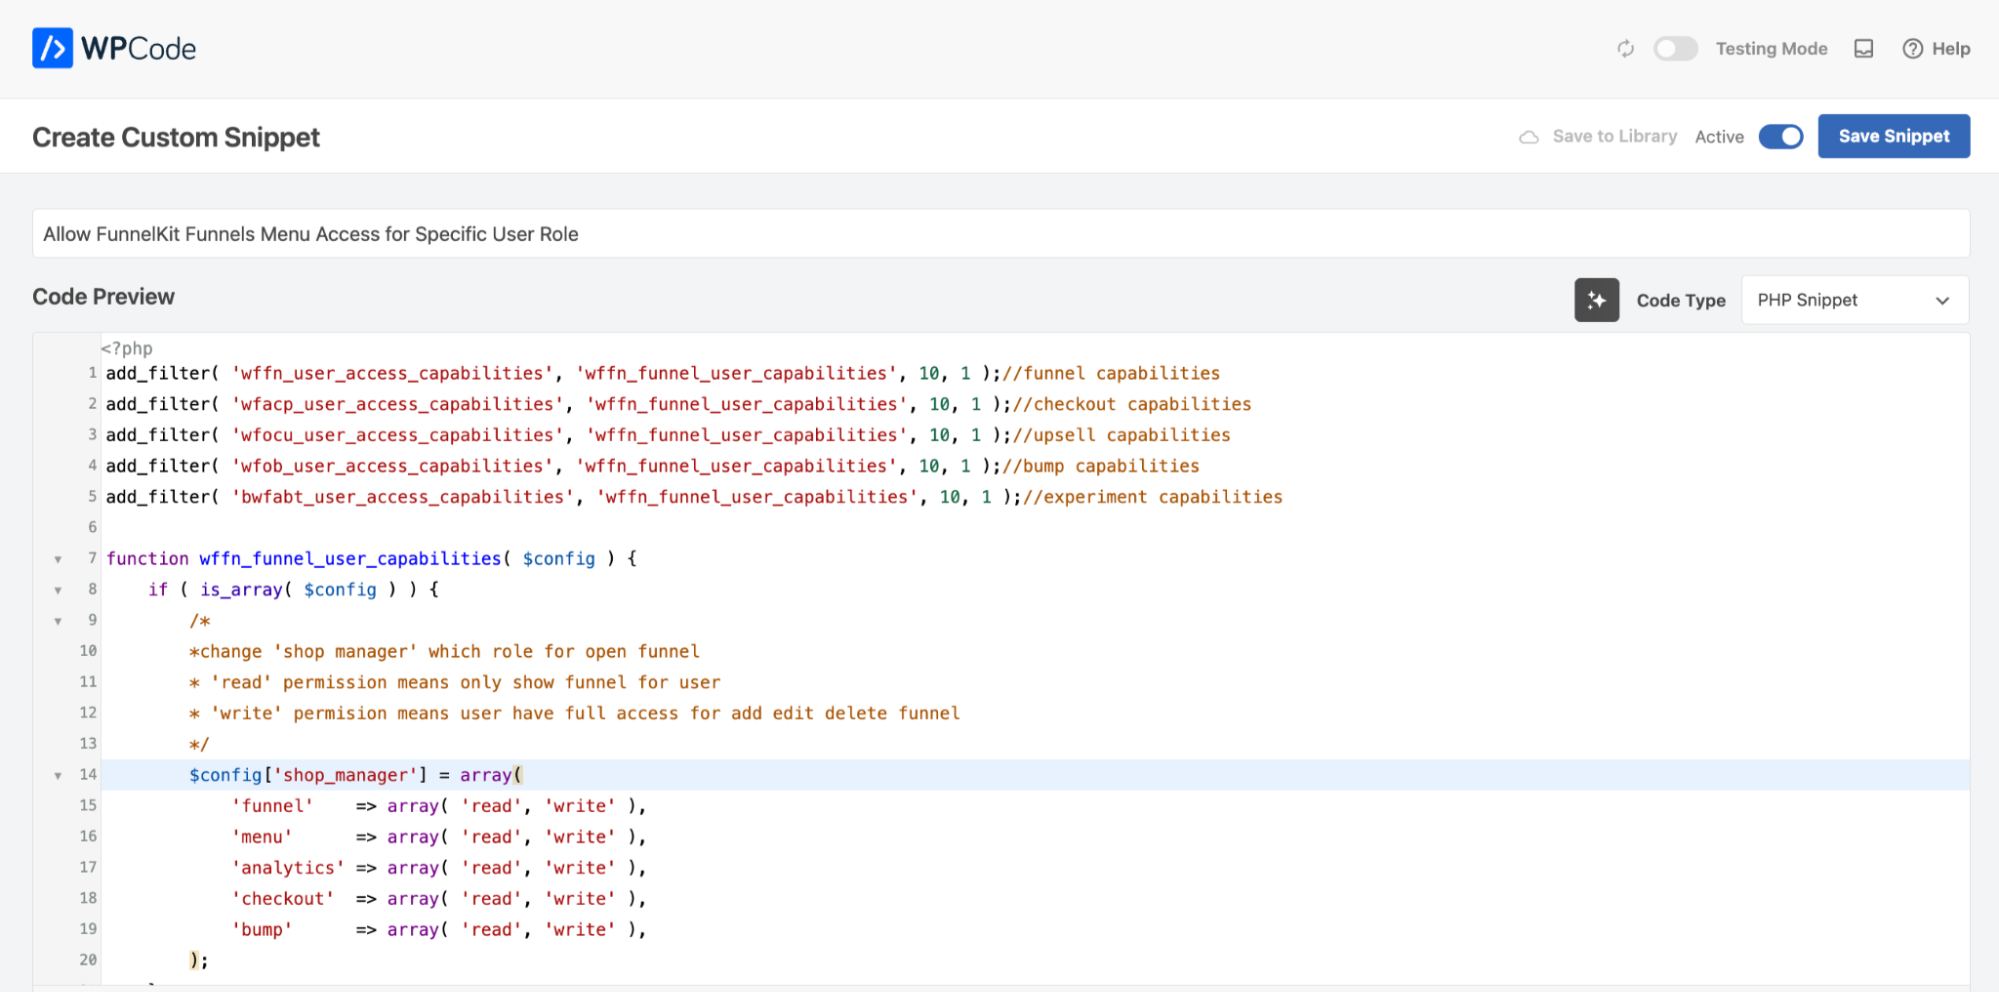Click the Help question mark icon
This screenshot has height=992, width=1999.
[1912, 49]
